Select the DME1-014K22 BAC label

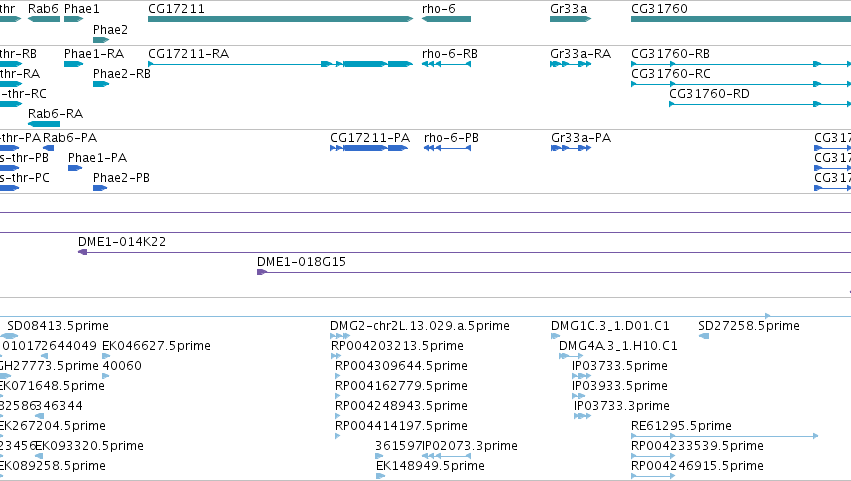[x=122, y=242]
